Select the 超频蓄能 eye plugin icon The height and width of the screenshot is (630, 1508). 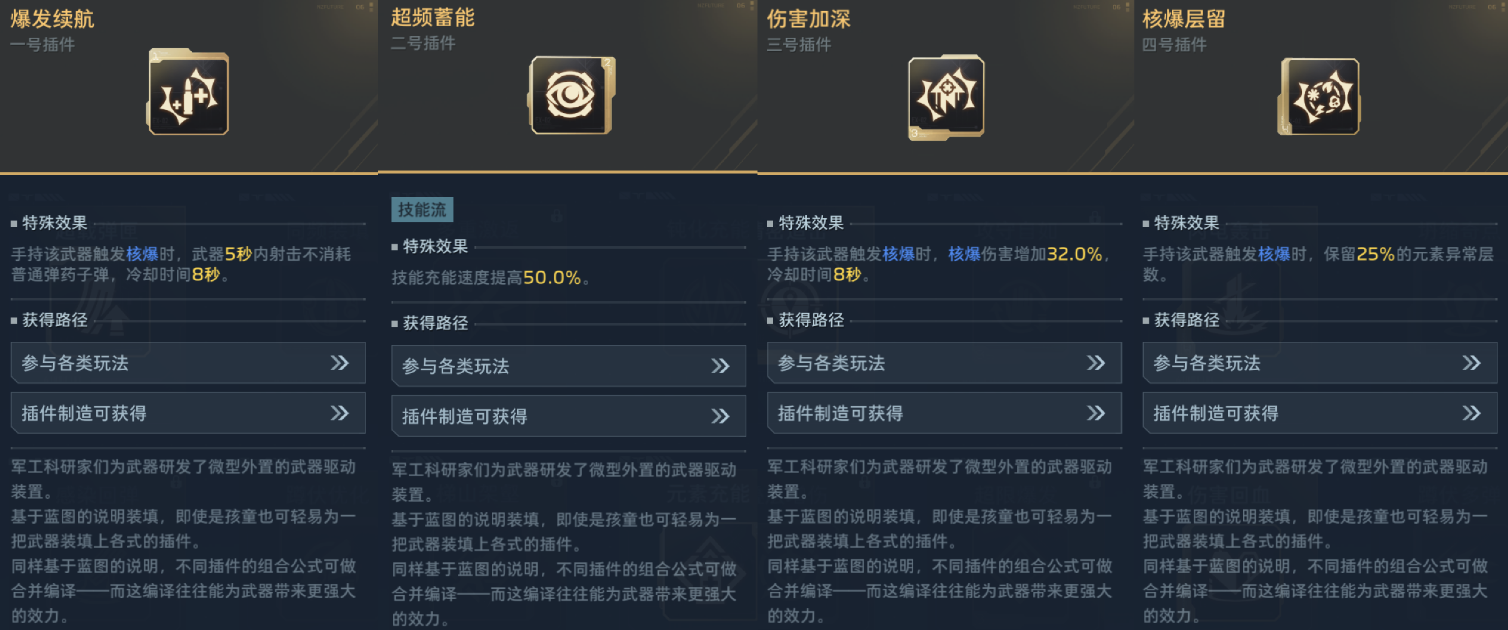570,96
